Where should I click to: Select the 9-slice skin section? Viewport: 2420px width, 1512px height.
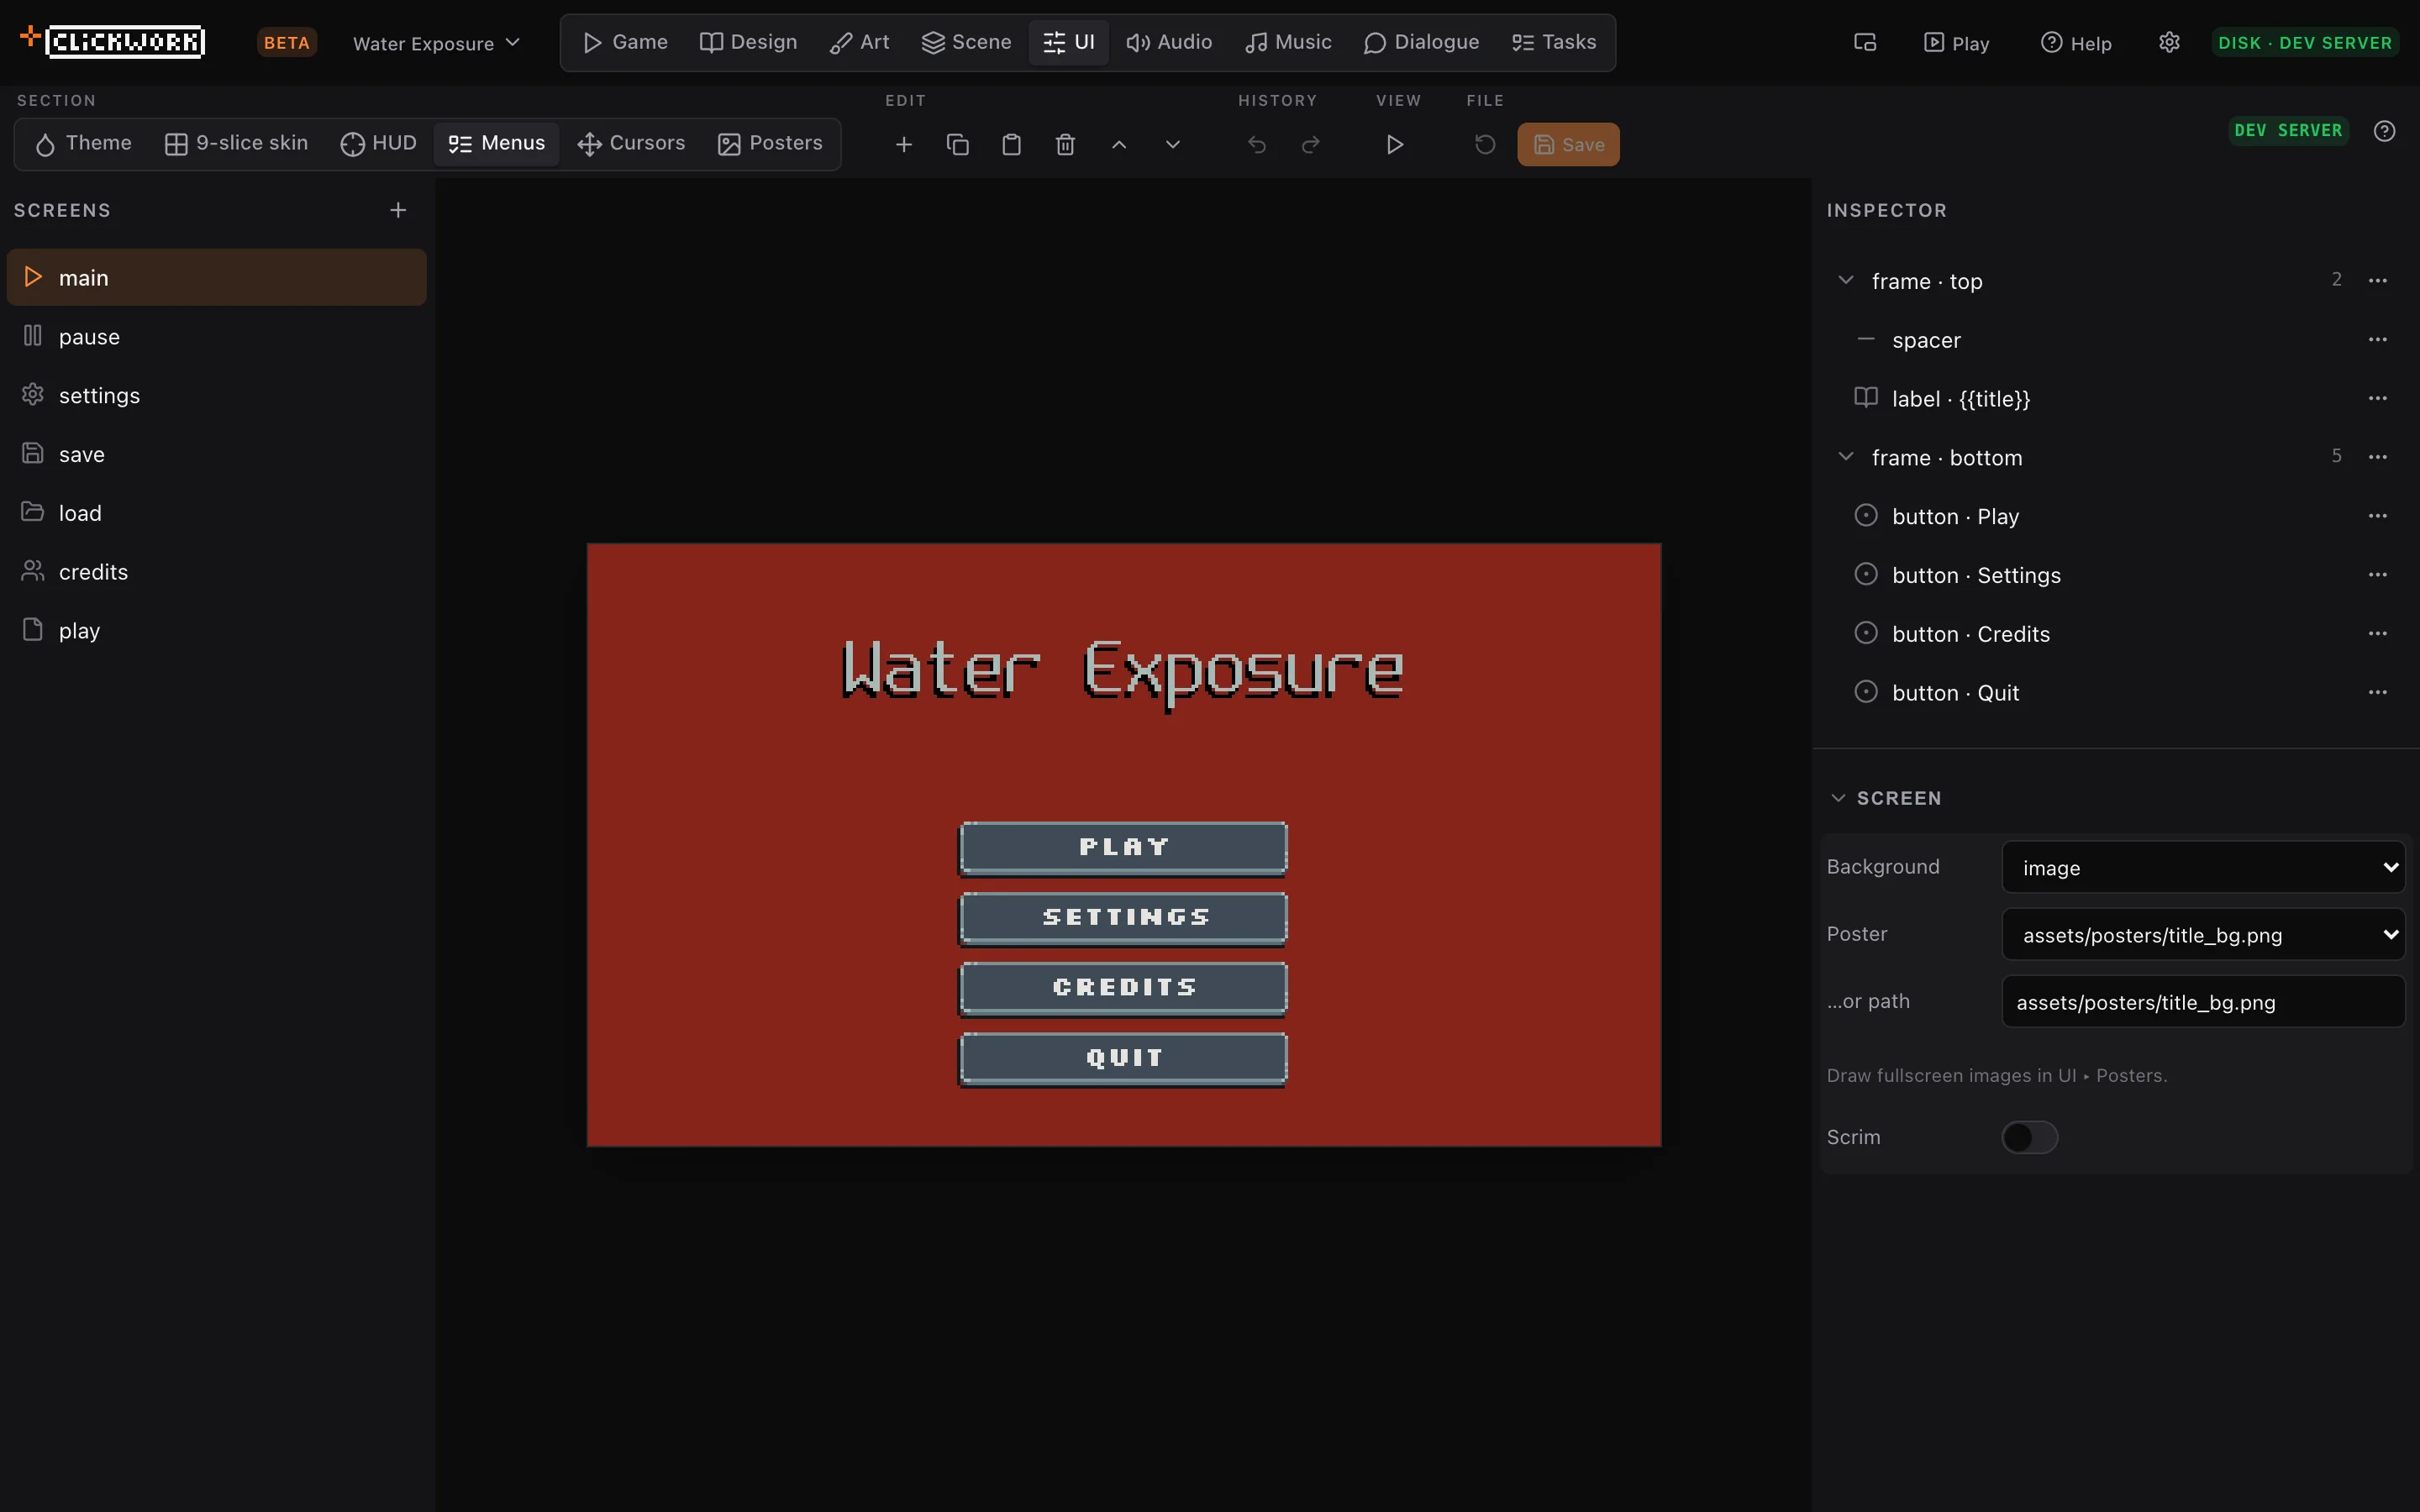click(236, 144)
